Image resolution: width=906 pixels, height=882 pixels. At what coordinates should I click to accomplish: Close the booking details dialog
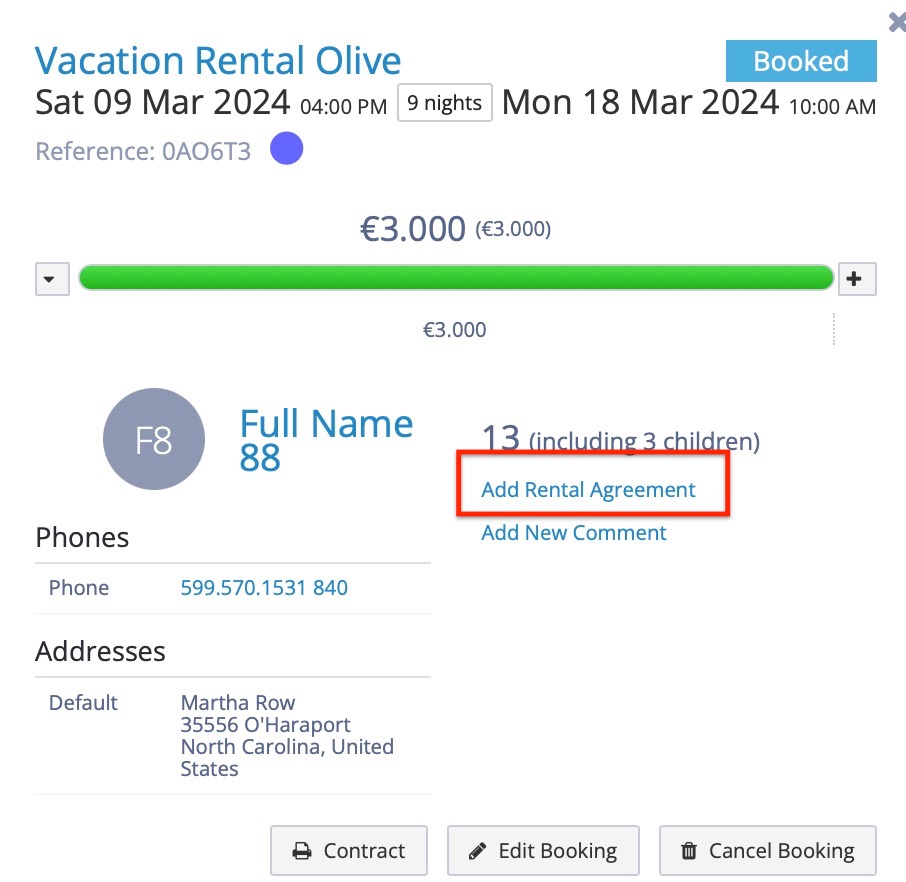(x=897, y=23)
